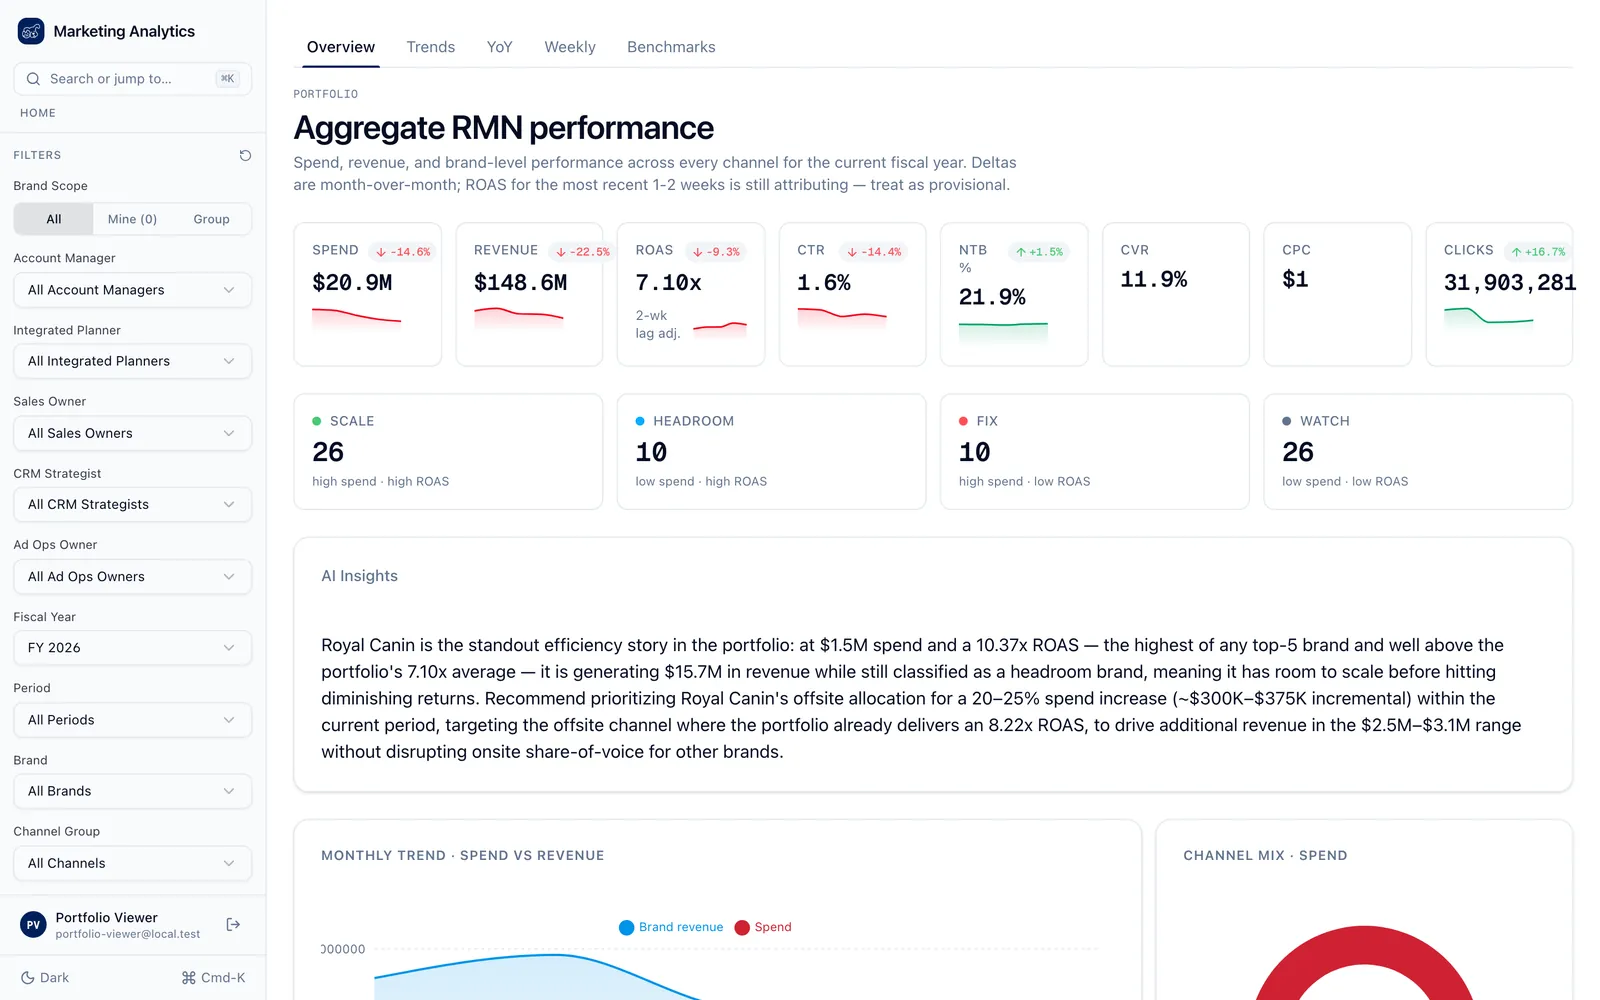Focus the Search or jump to field
1600x1000 pixels.
click(x=132, y=79)
